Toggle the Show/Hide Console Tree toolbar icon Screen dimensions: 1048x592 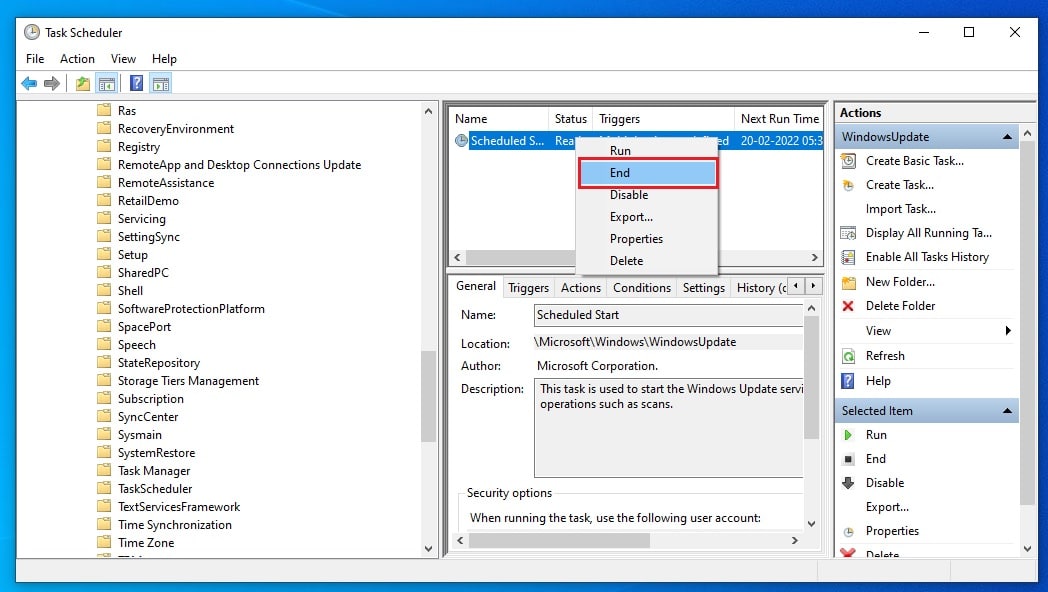pos(106,84)
